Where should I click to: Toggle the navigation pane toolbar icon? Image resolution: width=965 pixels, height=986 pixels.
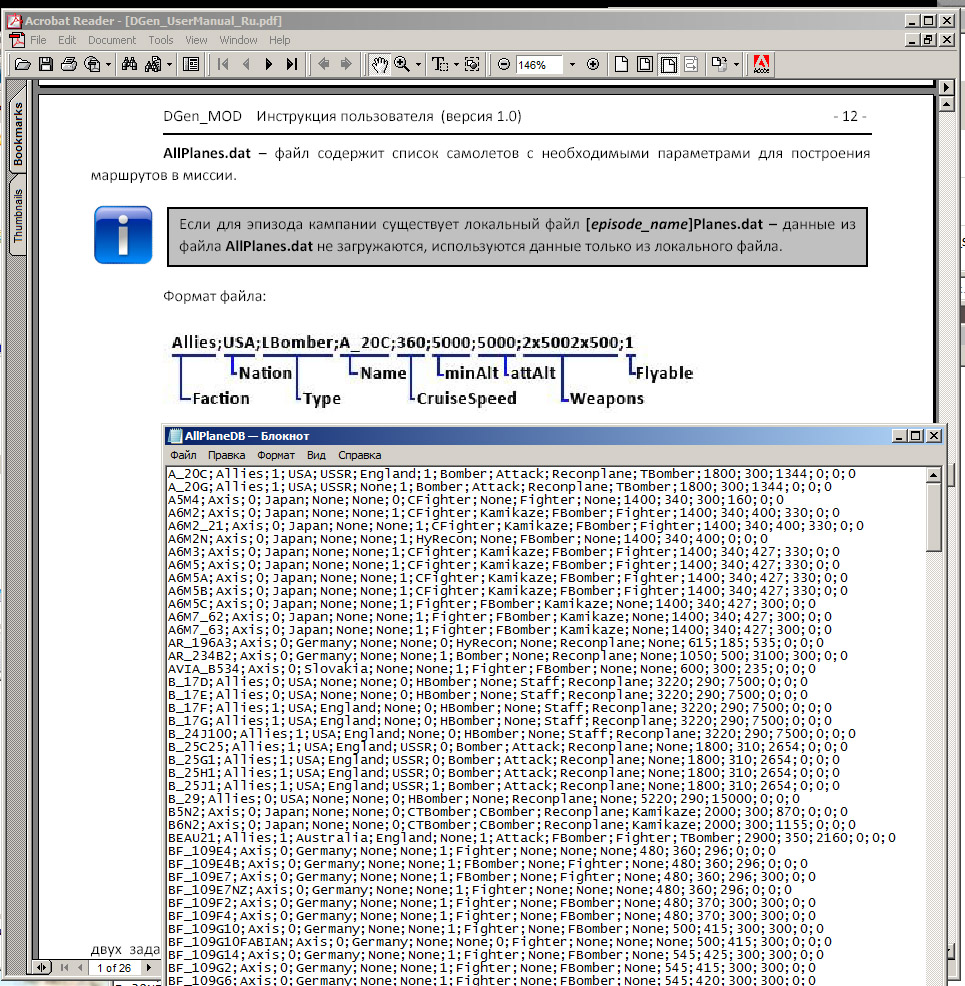click(x=190, y=64)
